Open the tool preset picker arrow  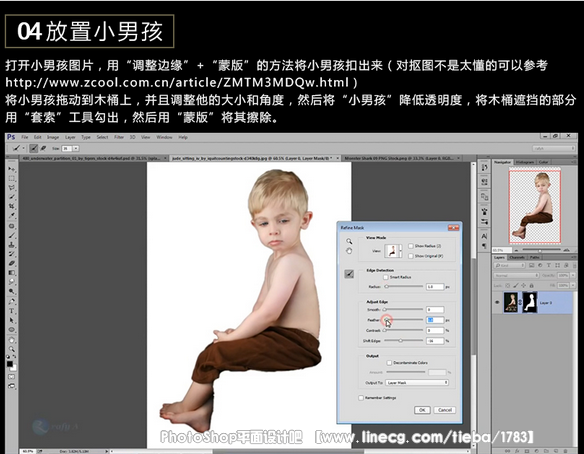pos(23,148)
